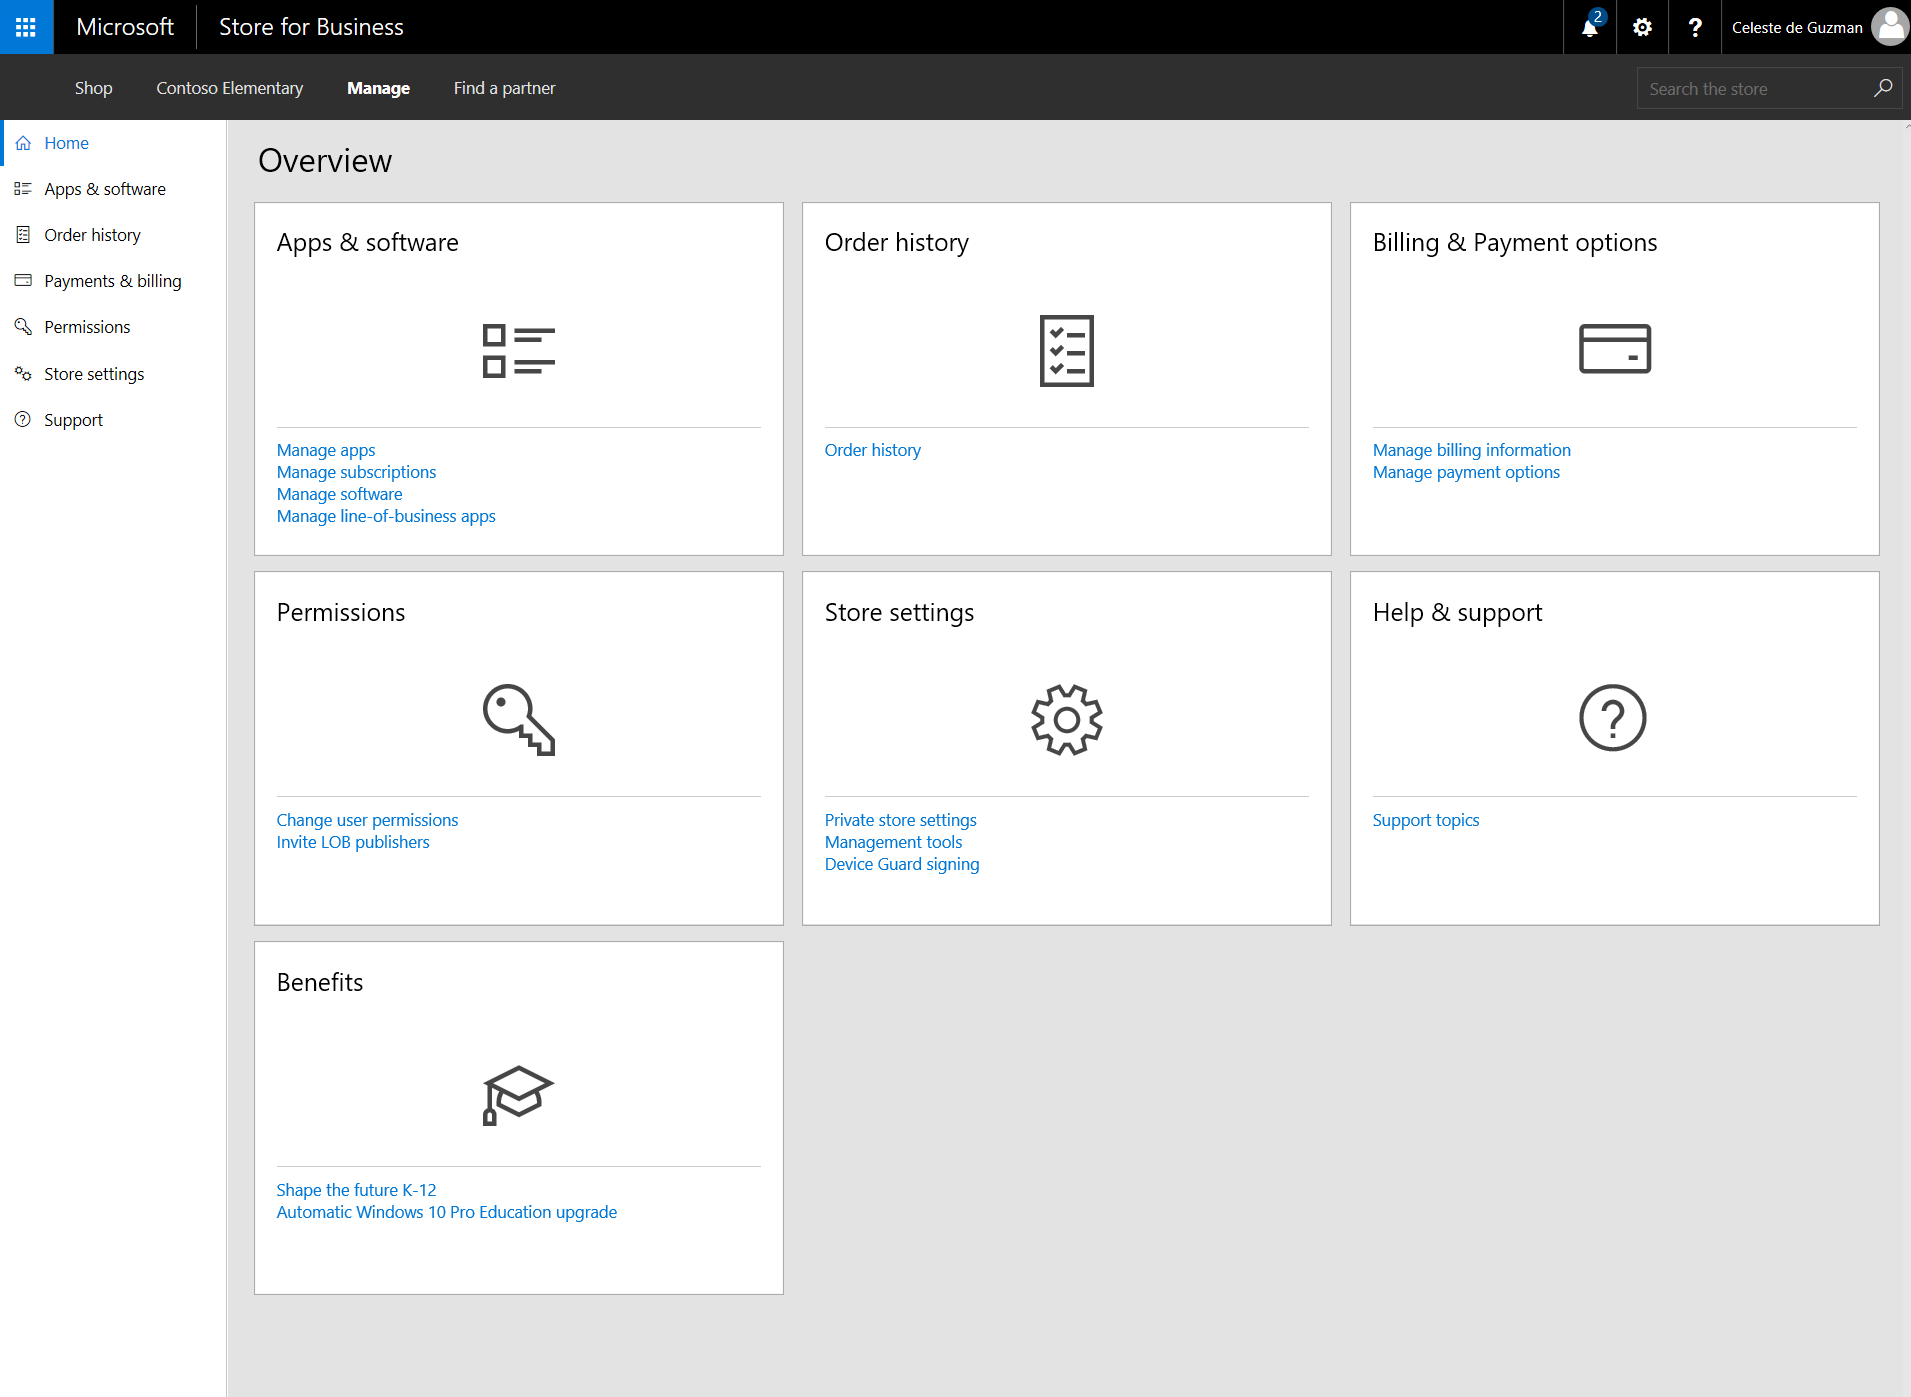Open the Order history tile link
The width and height of the screenshot is (1911, 1397).
[x=873, y=450]
